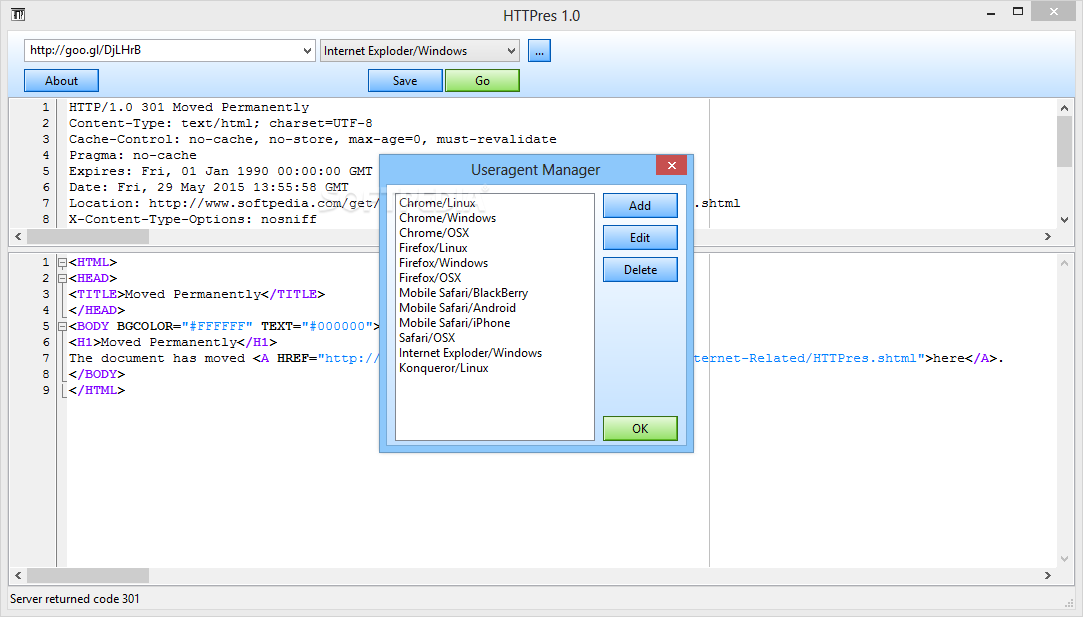Click Delete in Useragent Manager
The height and width of the screenshot is (617, 1083).
coord(640,270)
